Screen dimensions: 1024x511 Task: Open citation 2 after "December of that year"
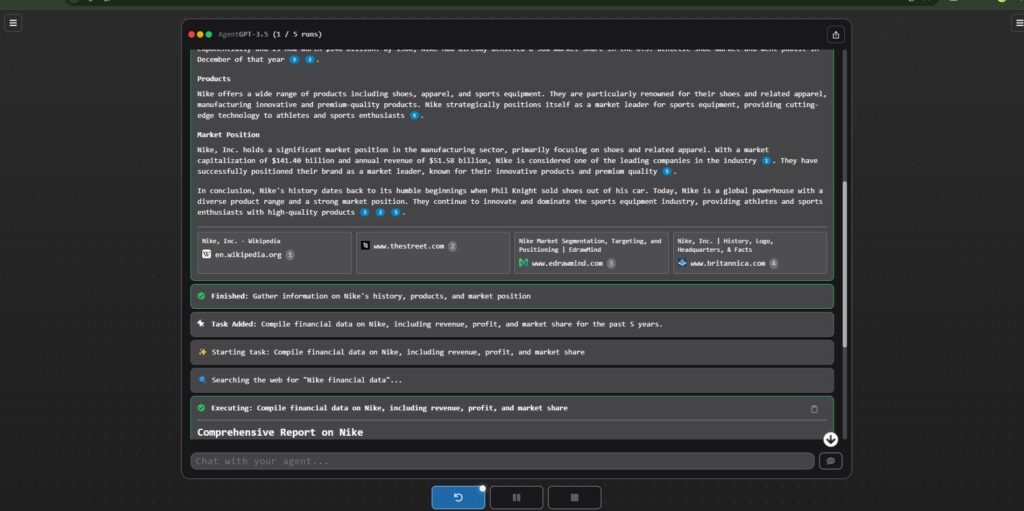coord(310,59)
